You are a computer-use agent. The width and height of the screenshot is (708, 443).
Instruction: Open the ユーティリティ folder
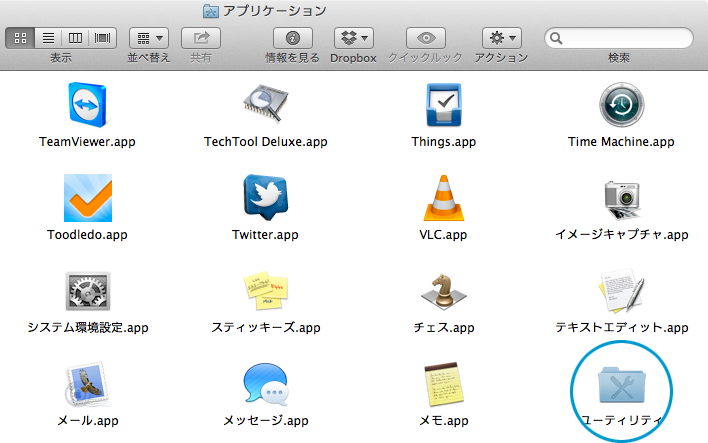click(621, 385)
